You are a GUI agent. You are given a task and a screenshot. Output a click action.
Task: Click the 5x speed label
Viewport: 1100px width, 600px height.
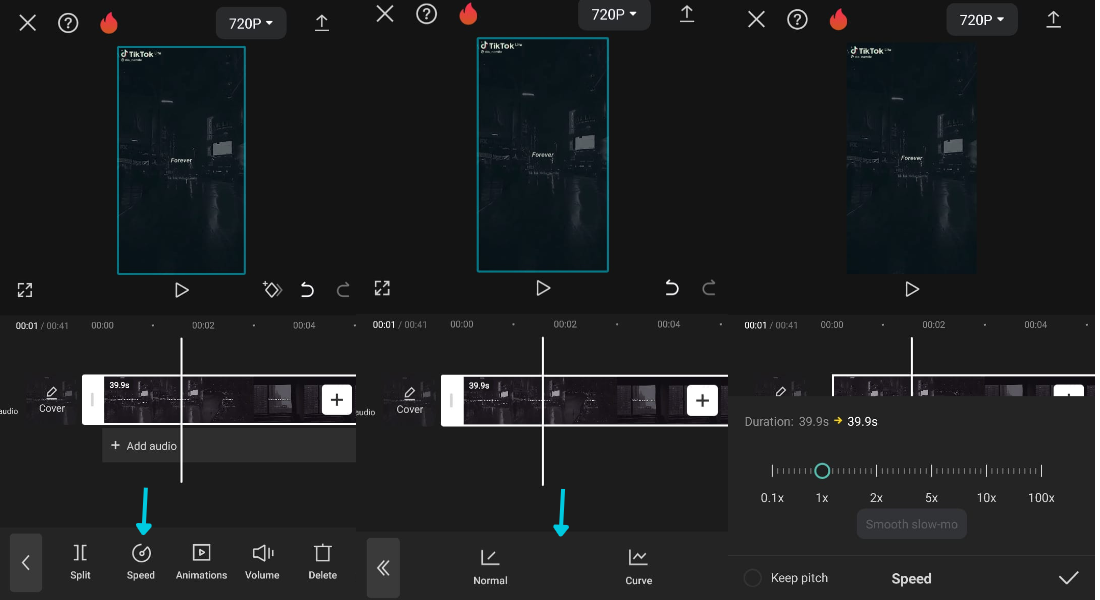931,498
